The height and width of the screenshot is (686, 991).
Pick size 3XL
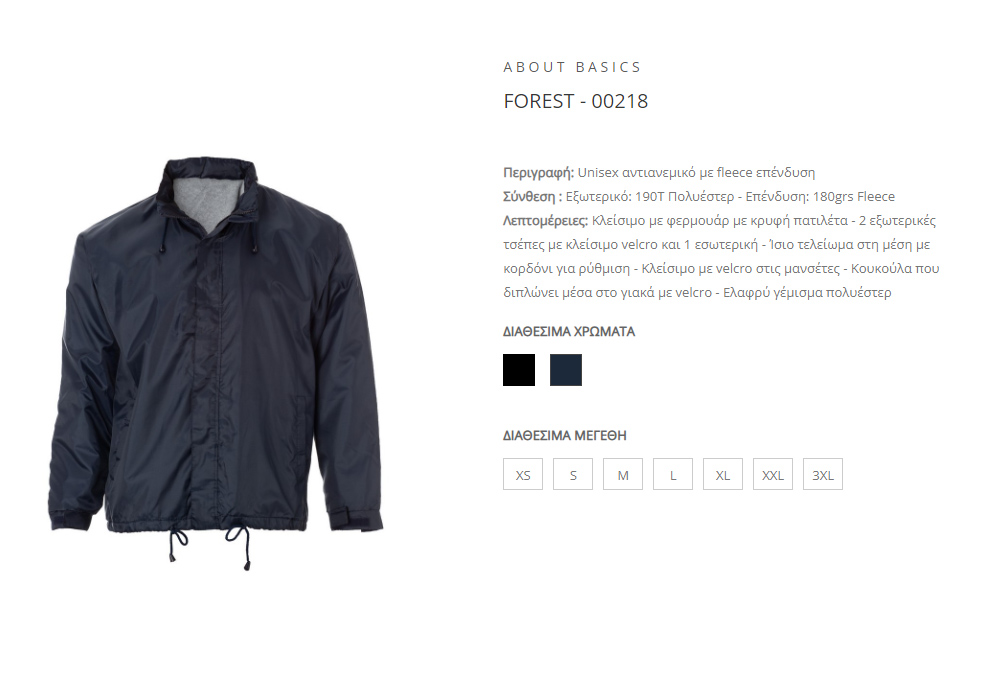(x=822, y=474)
